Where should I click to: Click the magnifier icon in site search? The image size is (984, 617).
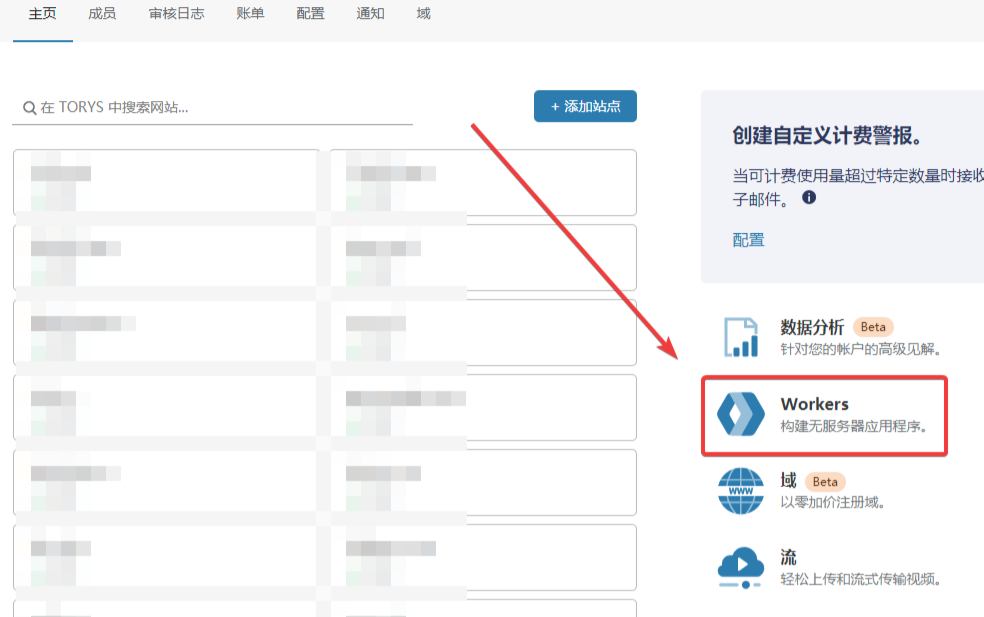click(30, 108)
